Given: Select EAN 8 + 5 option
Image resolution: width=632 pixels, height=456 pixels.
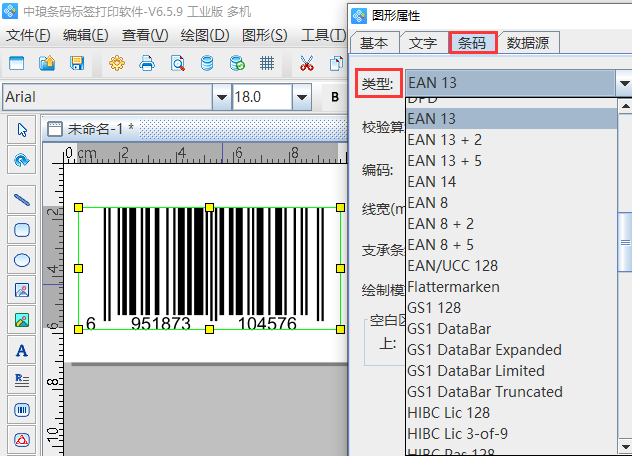Looking at the screenshot, I should [511, 245].
